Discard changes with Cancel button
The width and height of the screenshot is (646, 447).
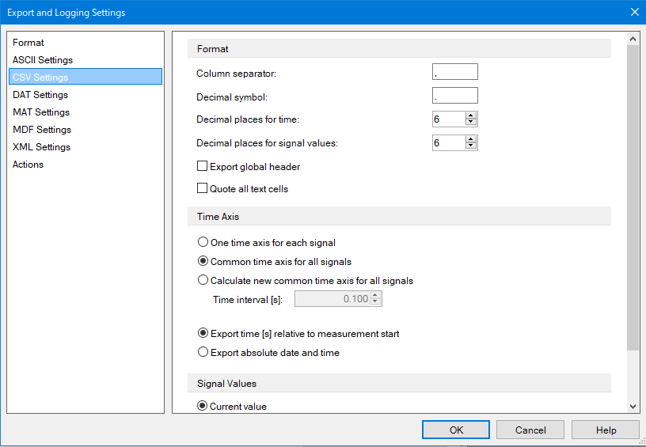[x=530, y=430]
